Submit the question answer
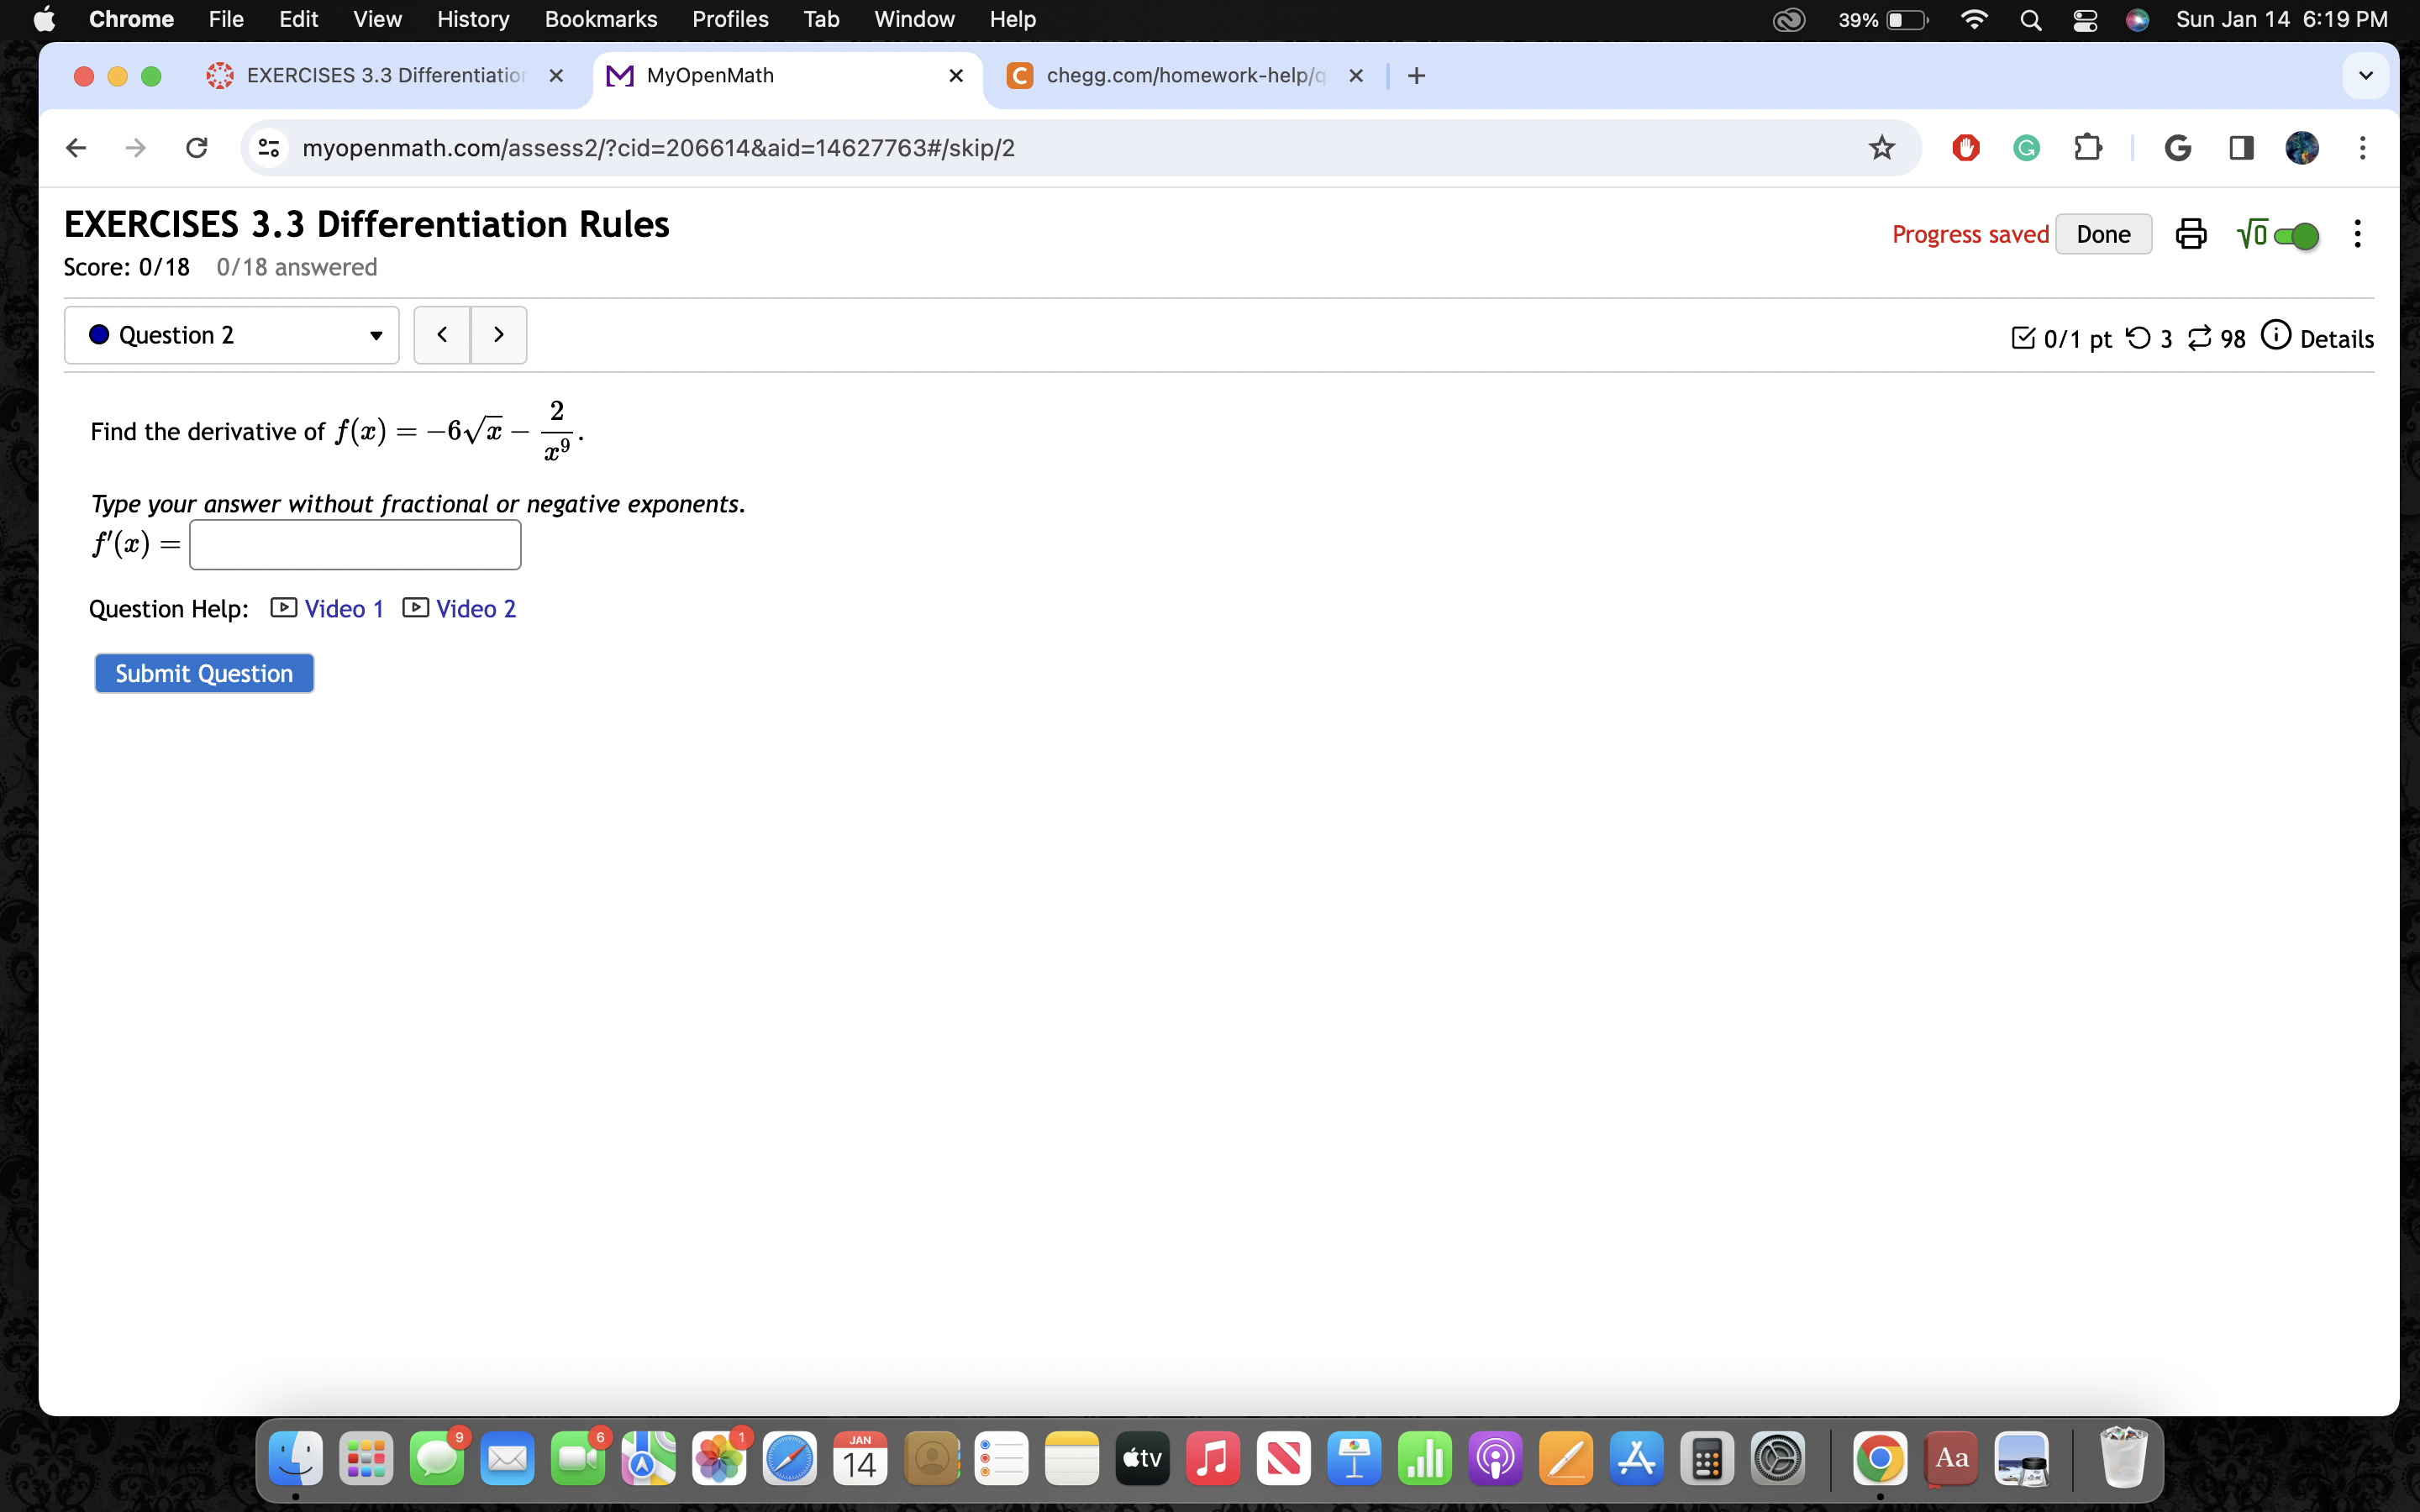 pyautogui.click(x=204, y=673)
